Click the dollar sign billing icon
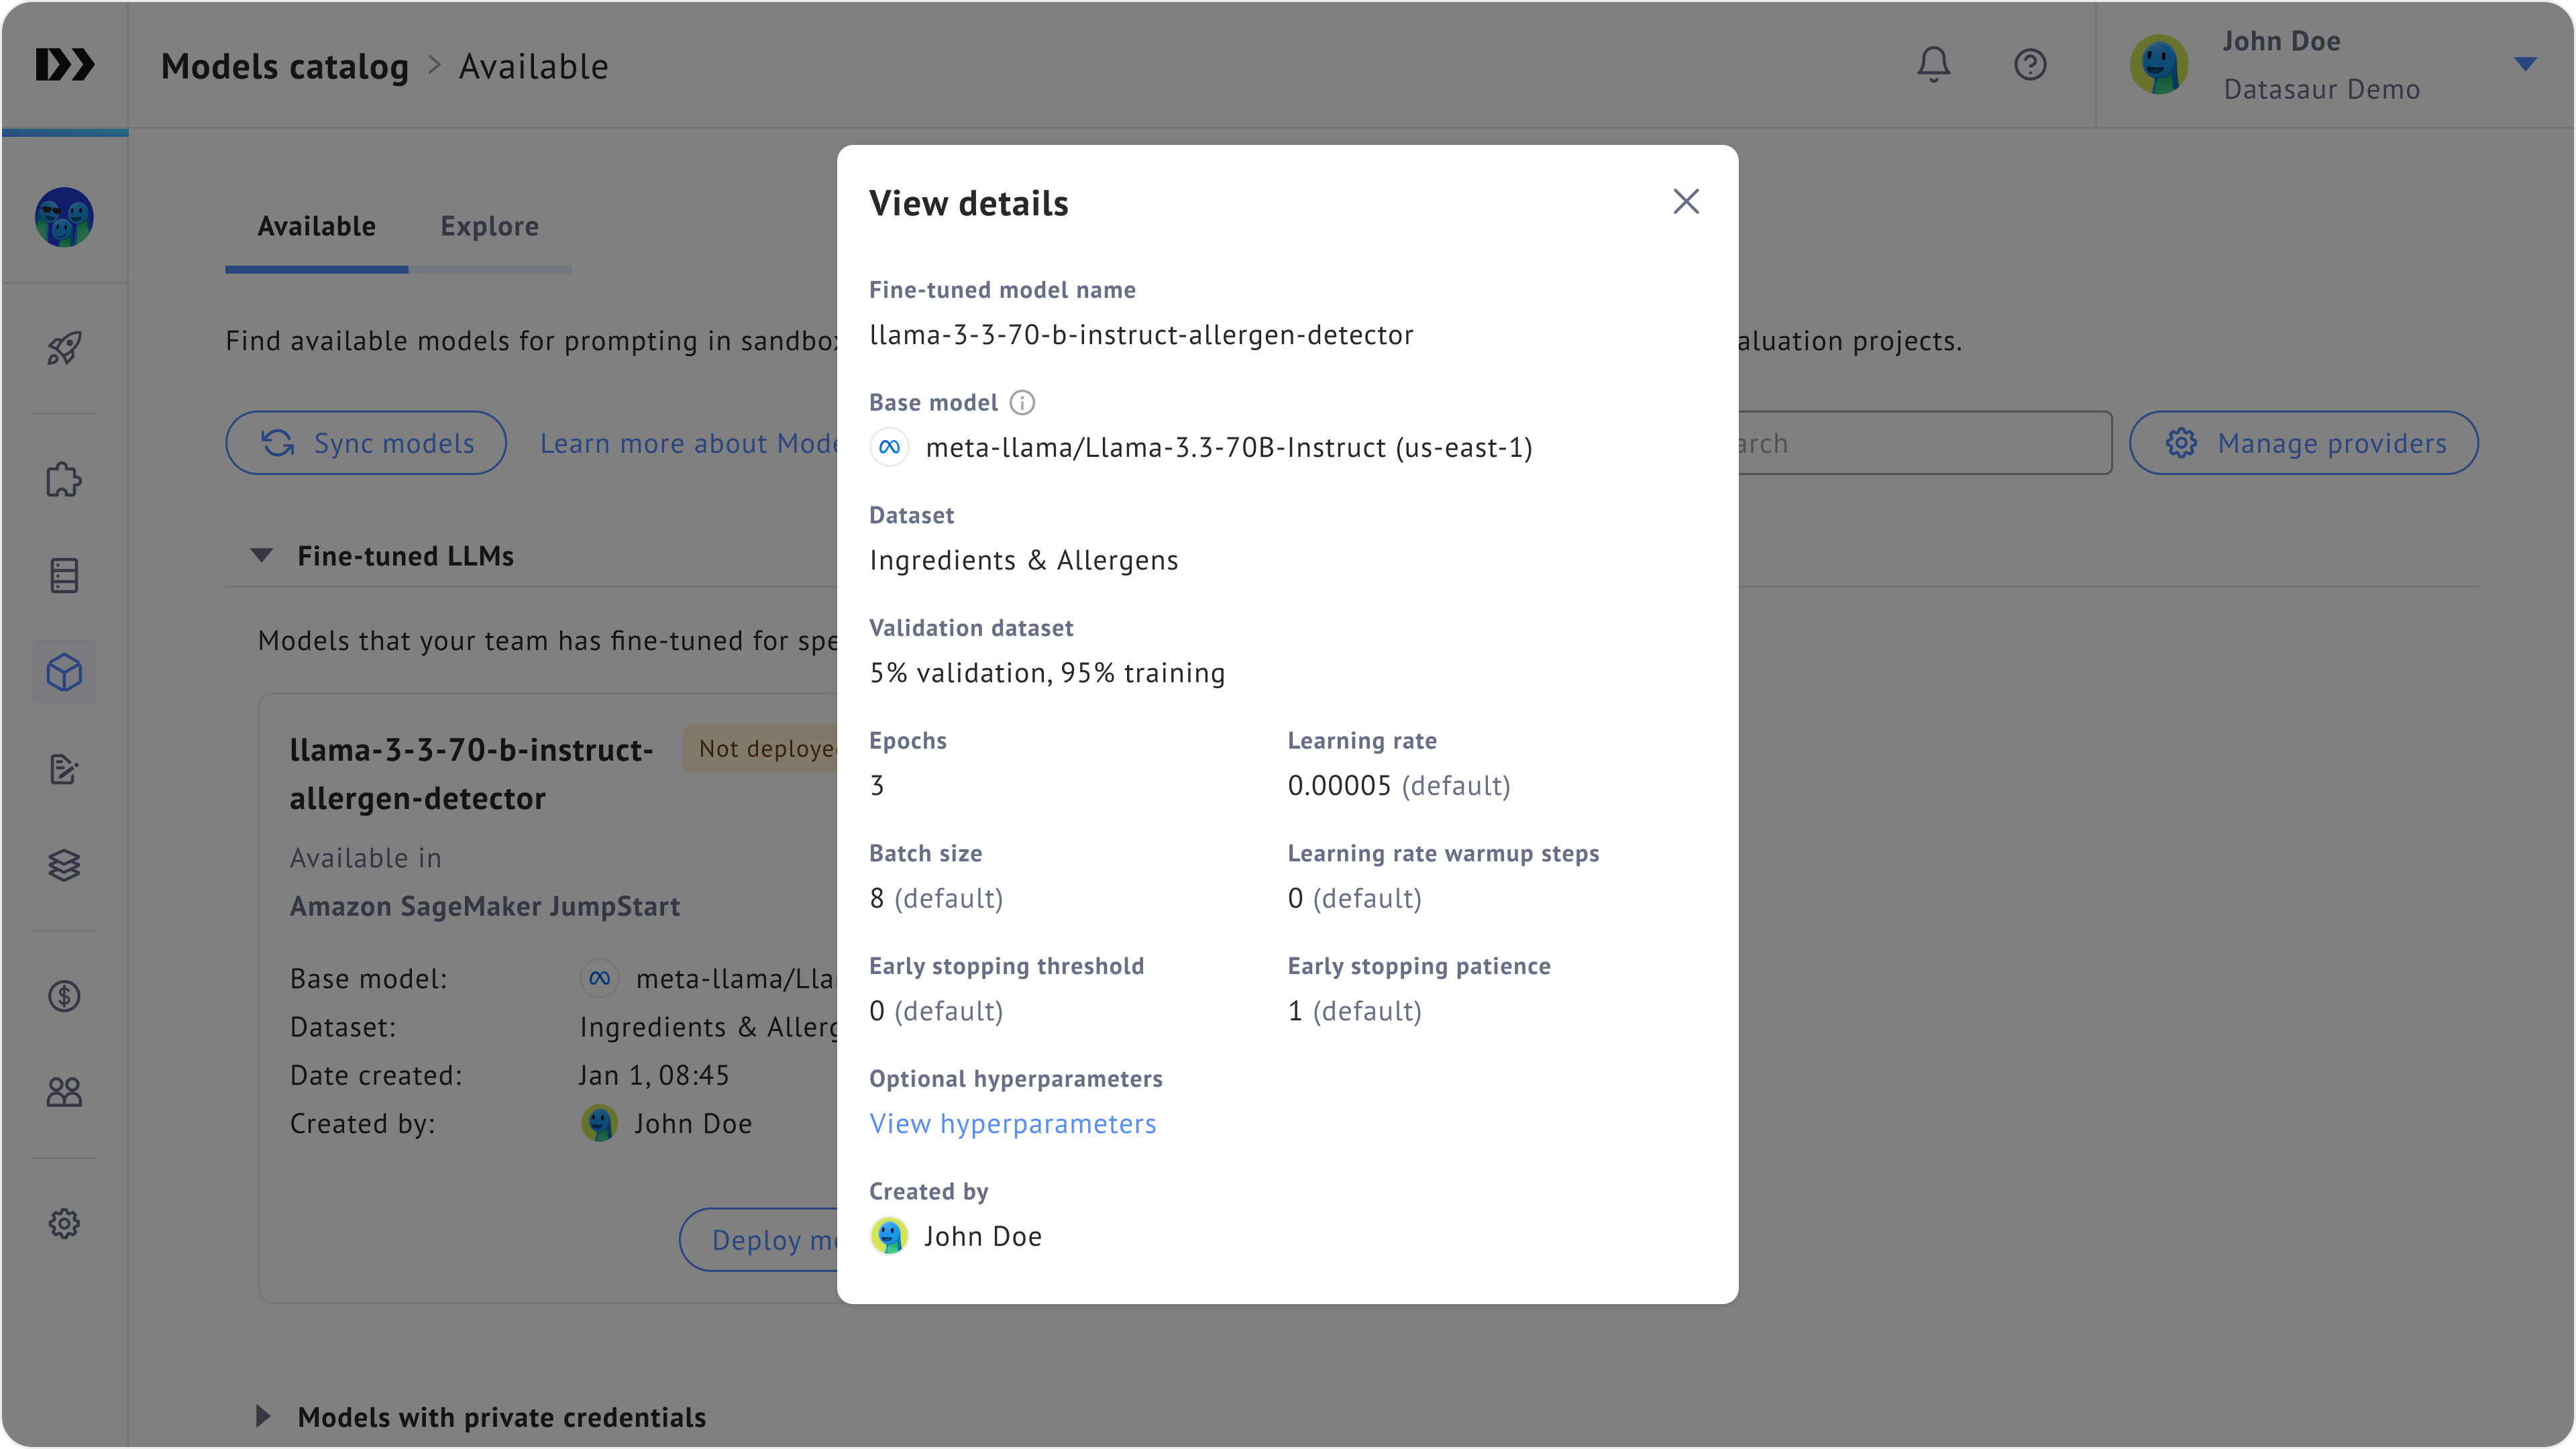Image resolution: width=2576 pixels, height=1449 pixels. coord(64,996)
